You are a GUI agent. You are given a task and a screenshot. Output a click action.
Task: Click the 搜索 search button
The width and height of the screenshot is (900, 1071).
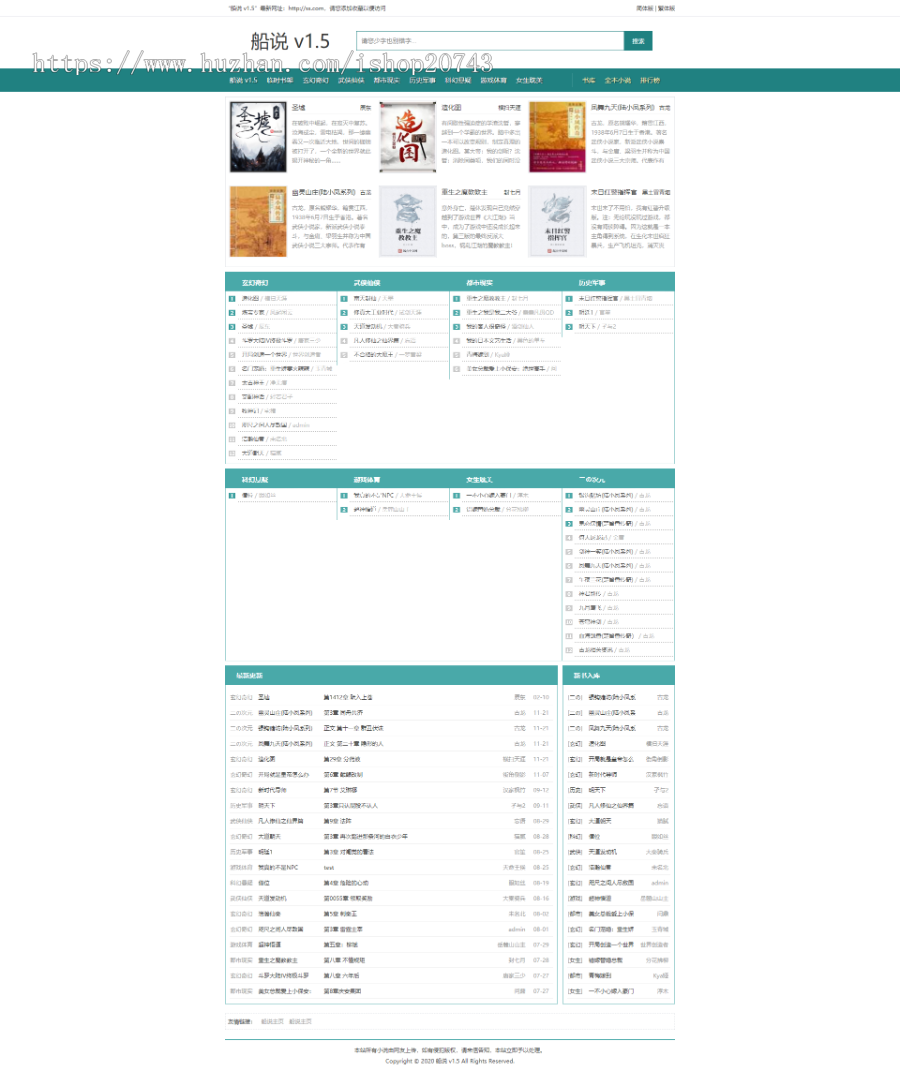click(638, 41)
